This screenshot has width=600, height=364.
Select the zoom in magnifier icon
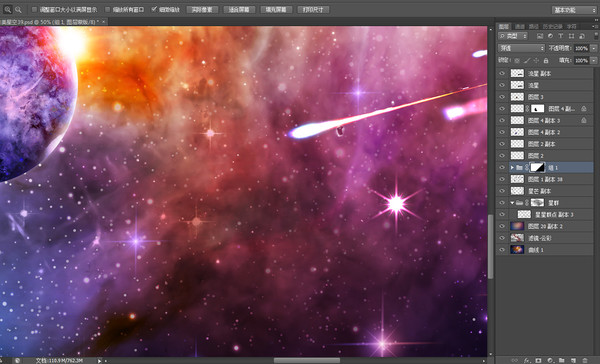point(7,10)
